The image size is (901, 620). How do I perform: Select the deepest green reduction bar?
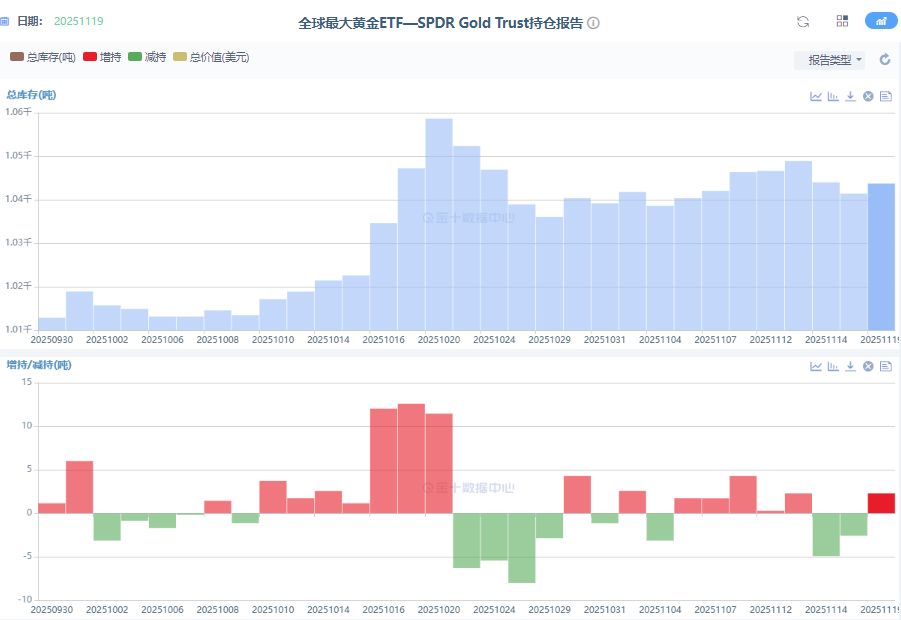tap(522, 548)
